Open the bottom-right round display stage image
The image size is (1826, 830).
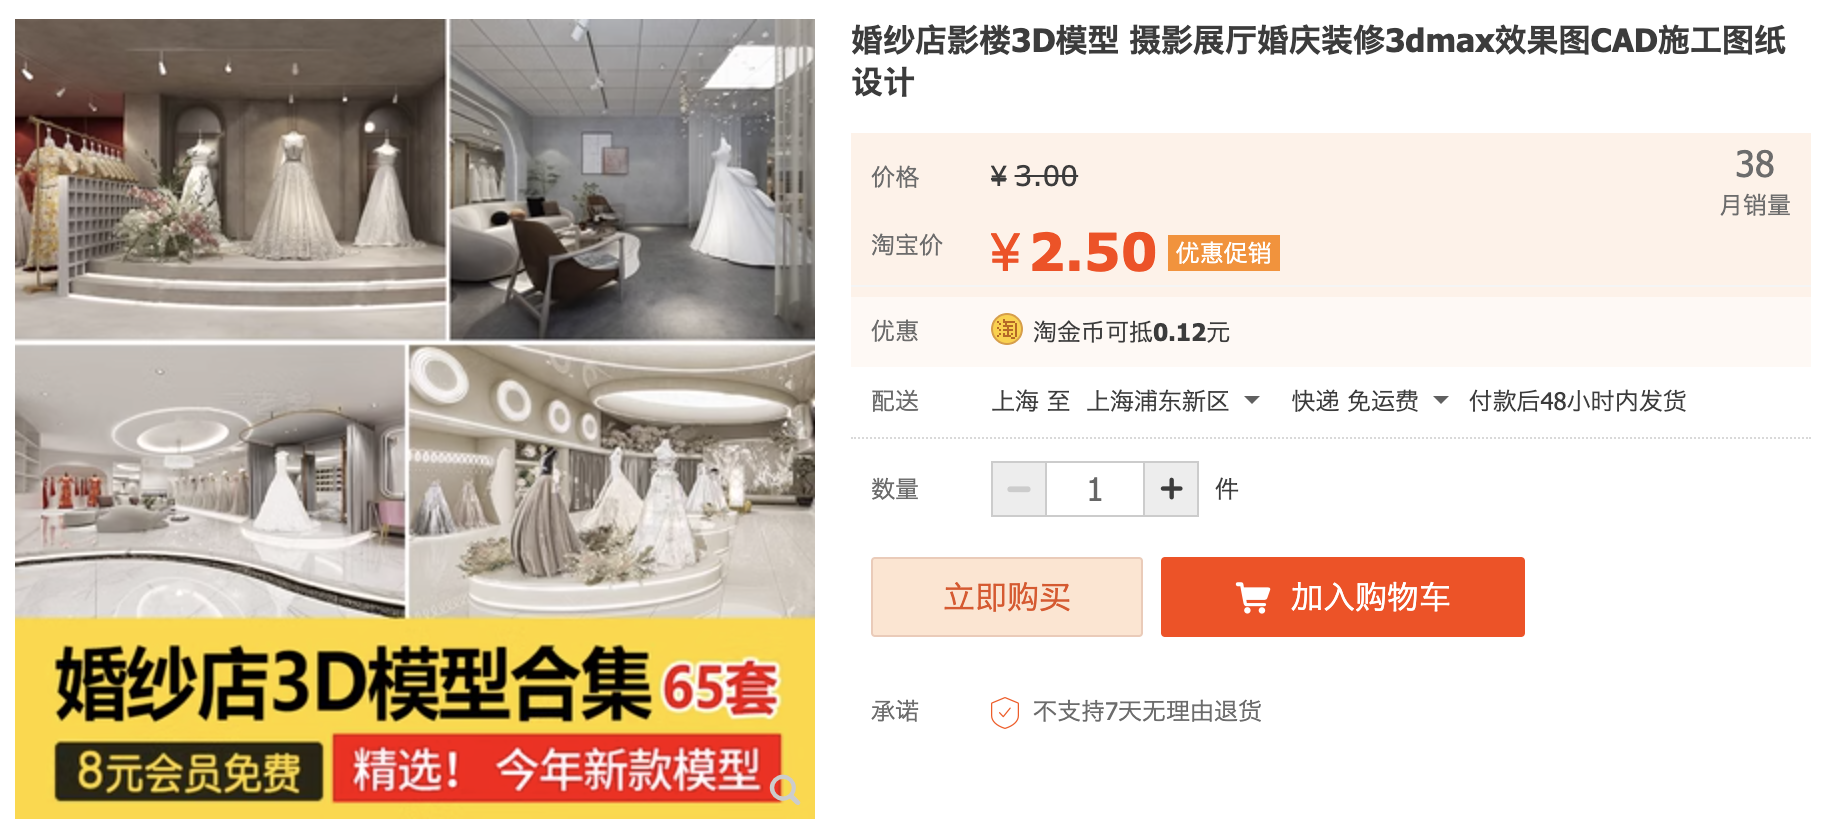612,481
